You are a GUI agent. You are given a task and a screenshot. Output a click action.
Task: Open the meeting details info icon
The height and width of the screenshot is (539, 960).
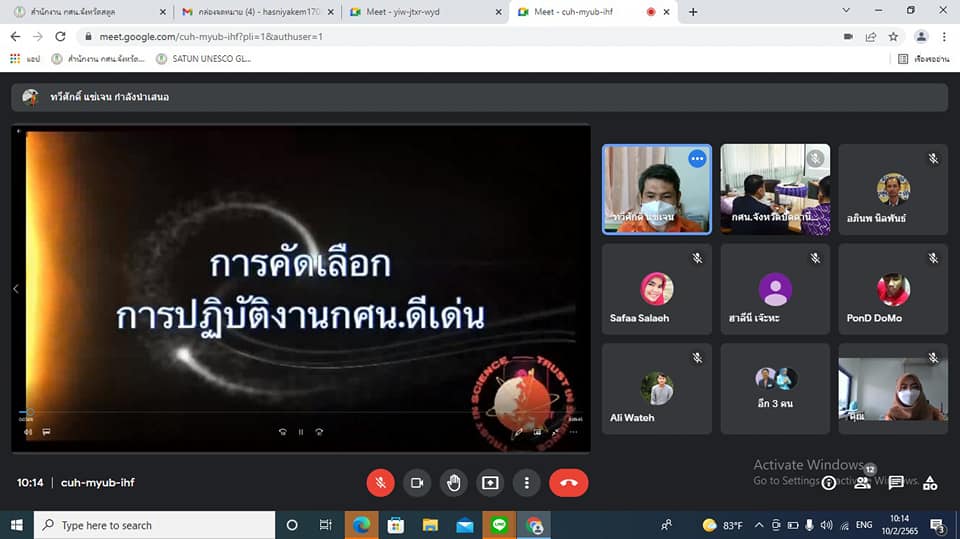829,482
